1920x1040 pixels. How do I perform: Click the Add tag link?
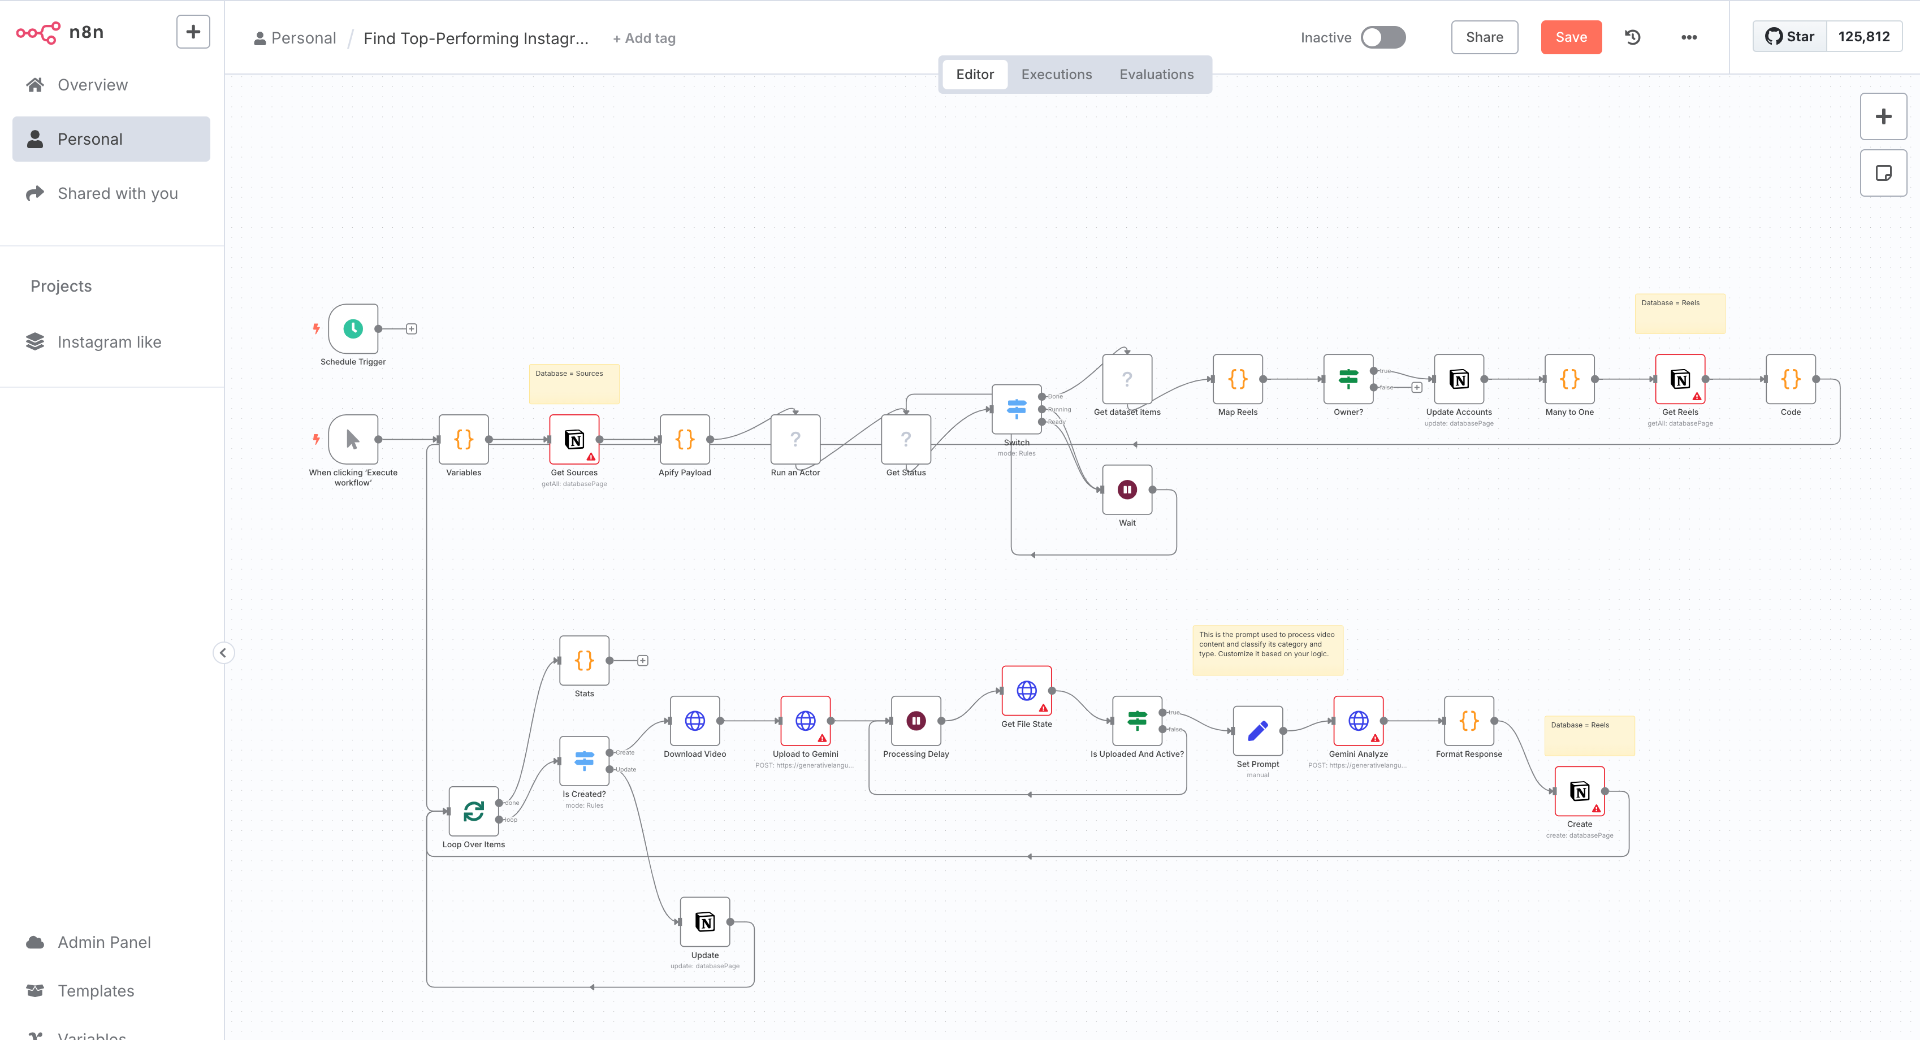click(644, 38)
